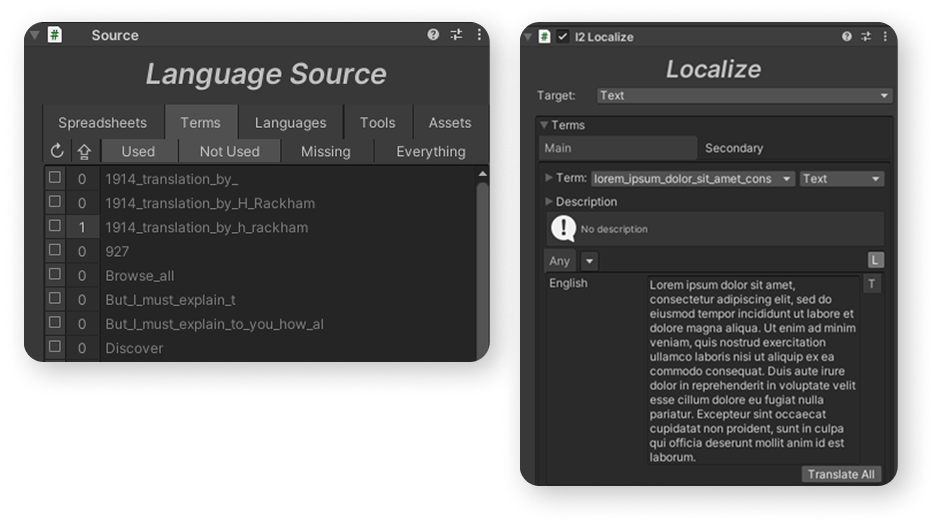The image size is (935, 524).
Task: Open the term name dropdown lorem_ipsum_dolor
Action: coord(692,179)
